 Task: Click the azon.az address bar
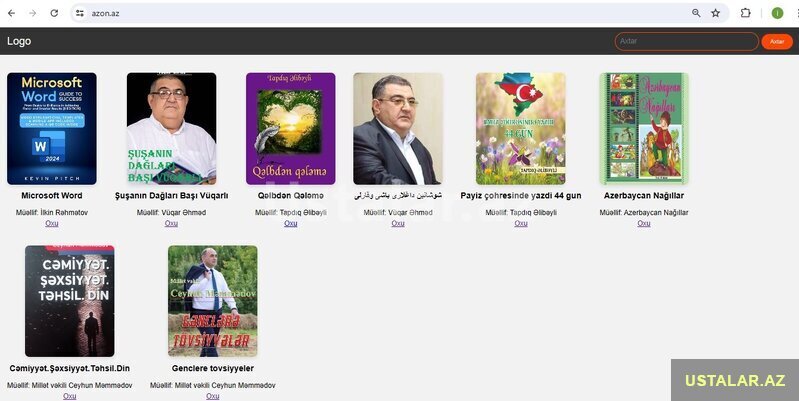coord(387,13)
